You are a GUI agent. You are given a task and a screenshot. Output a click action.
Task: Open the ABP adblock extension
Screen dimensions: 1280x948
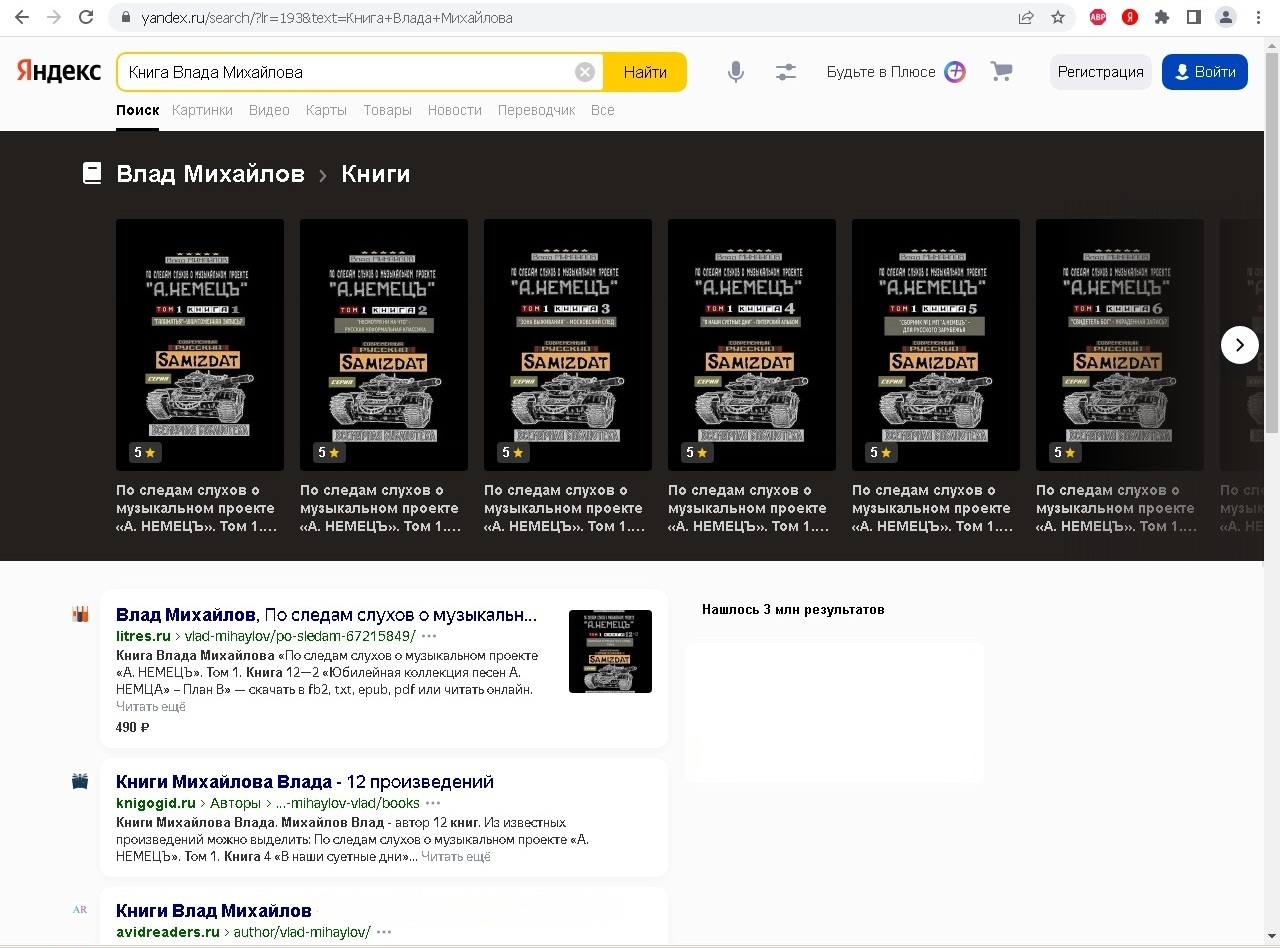point(1098,17)
